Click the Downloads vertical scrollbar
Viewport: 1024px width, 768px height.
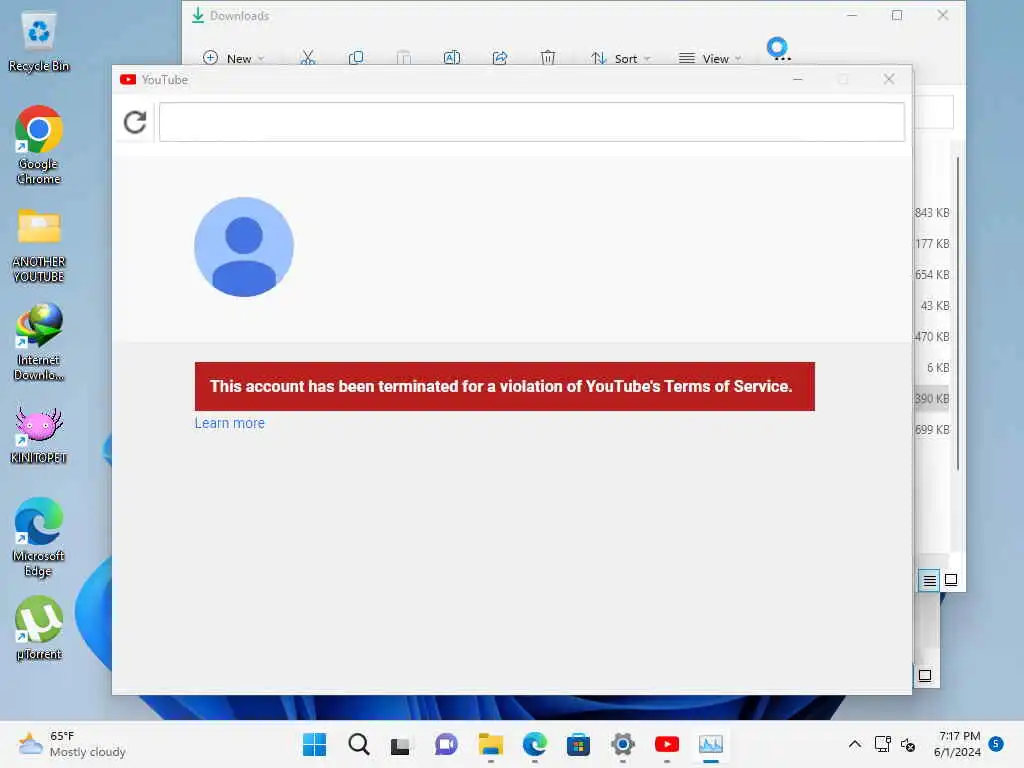point(958,313)
